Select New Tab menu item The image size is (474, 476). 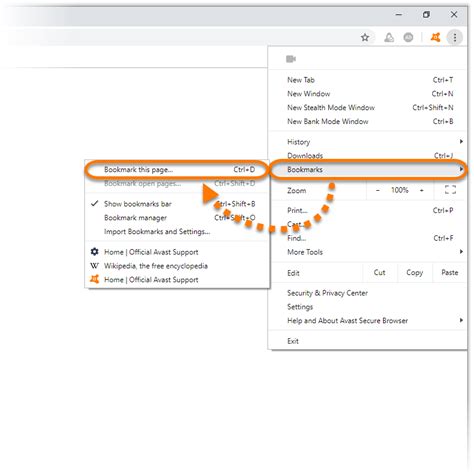(x=367, y=80)
